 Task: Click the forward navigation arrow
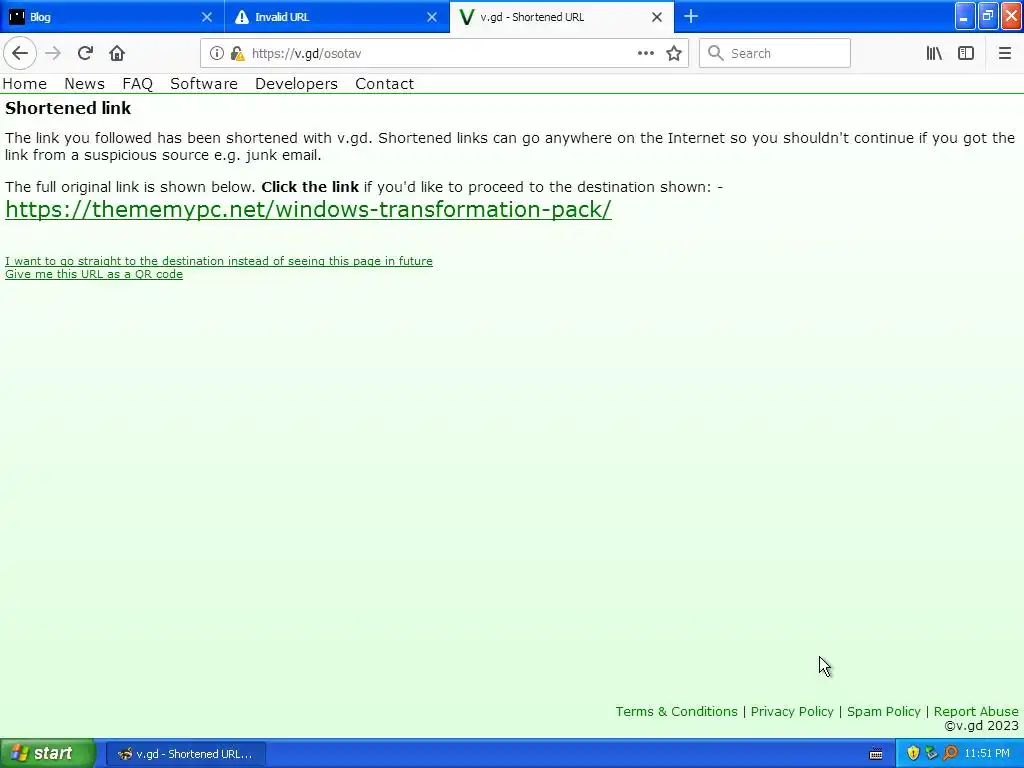coord(53,54)
